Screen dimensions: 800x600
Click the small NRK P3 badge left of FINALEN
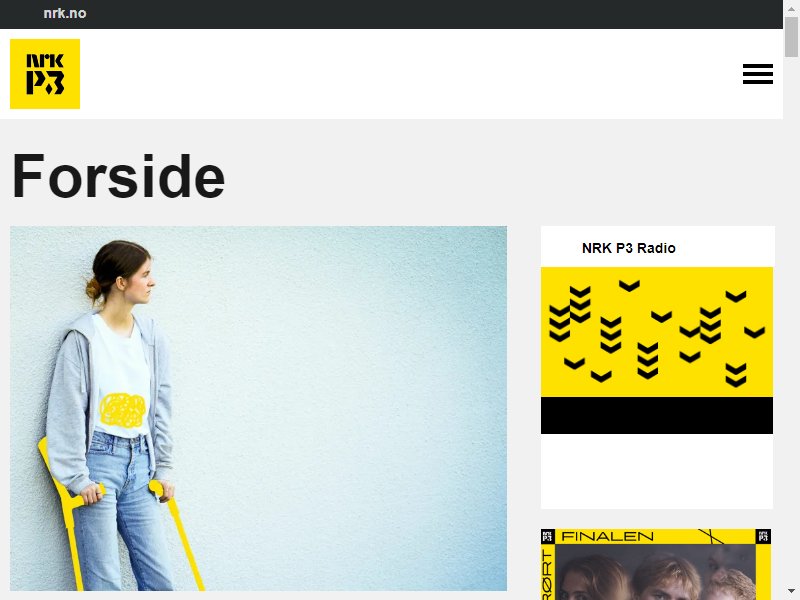point(547,536)
